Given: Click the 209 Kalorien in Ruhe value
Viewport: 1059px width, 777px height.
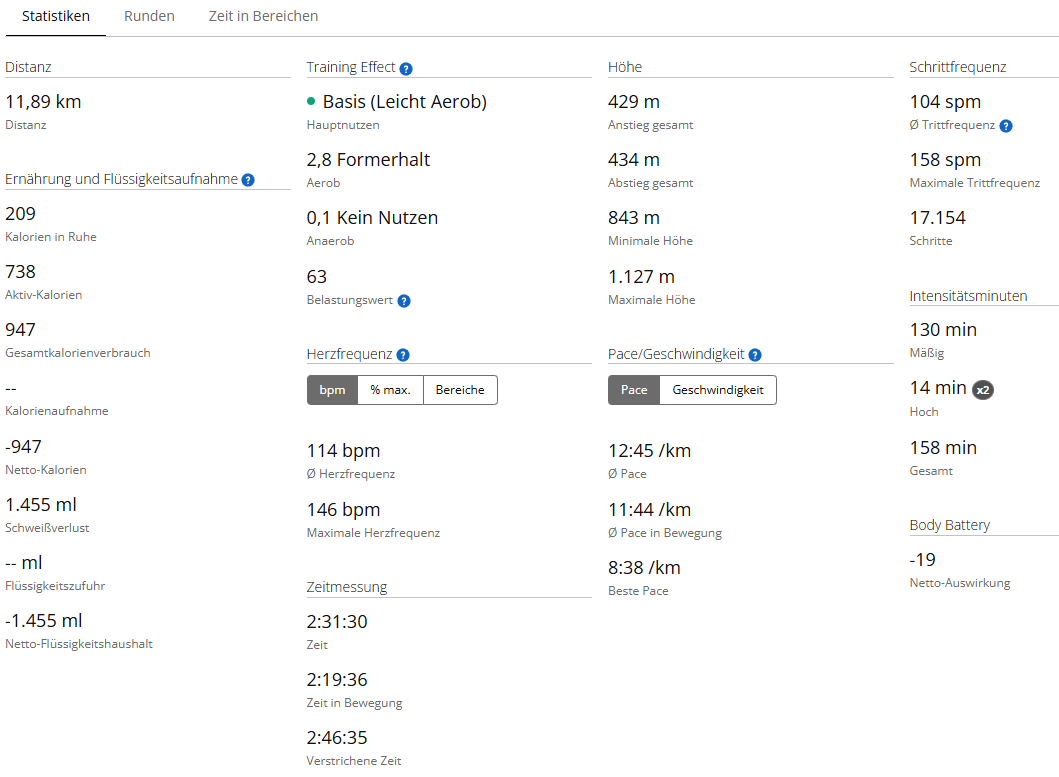Looking at the screenshot, I should click(x=20, y=214).
